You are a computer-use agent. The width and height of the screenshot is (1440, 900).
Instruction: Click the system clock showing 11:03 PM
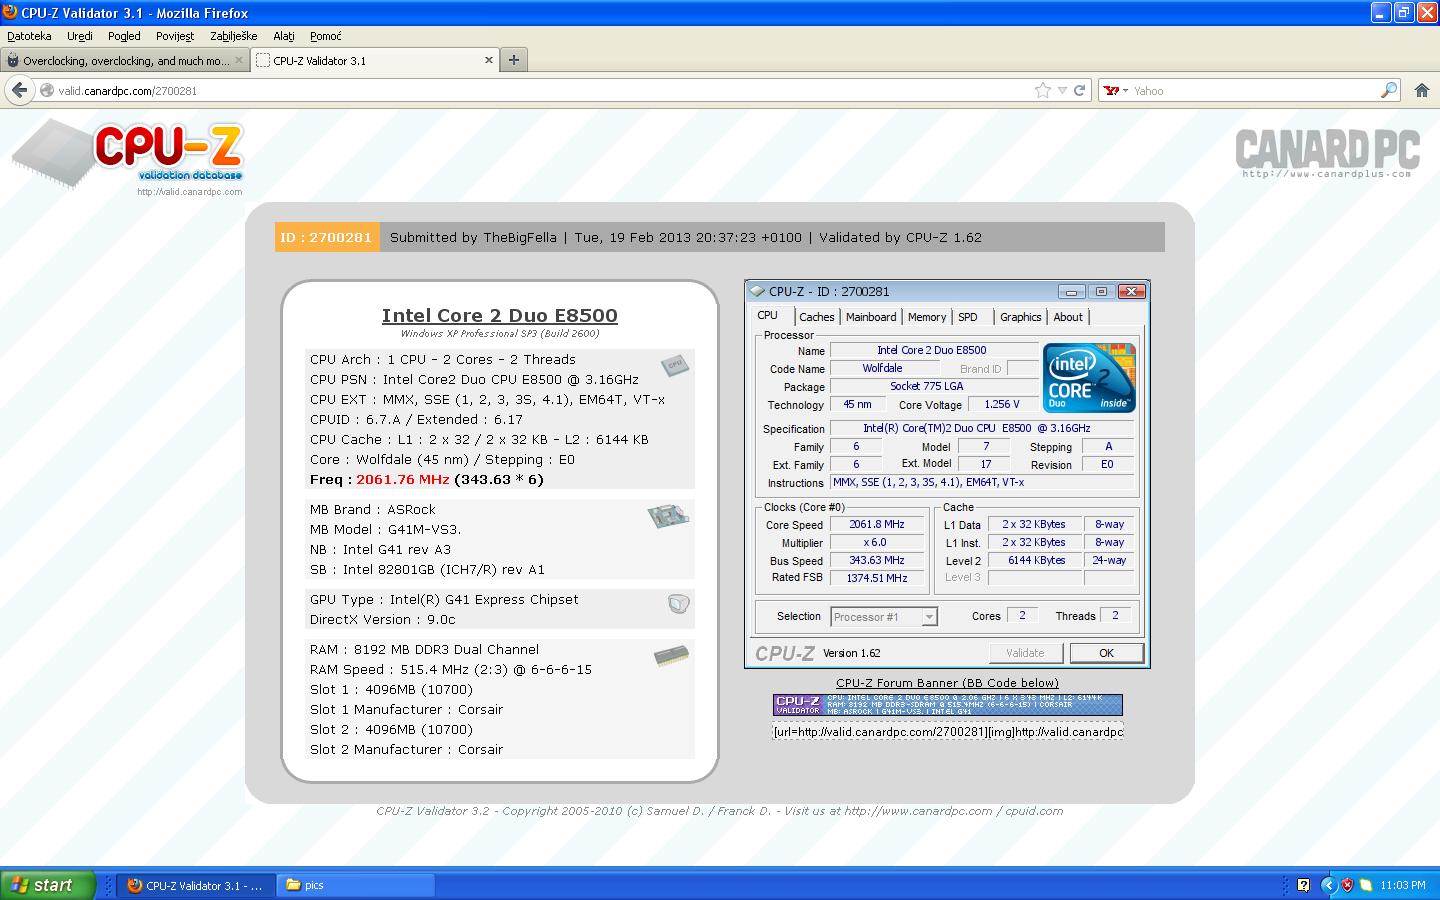(x=1403, y=885)
